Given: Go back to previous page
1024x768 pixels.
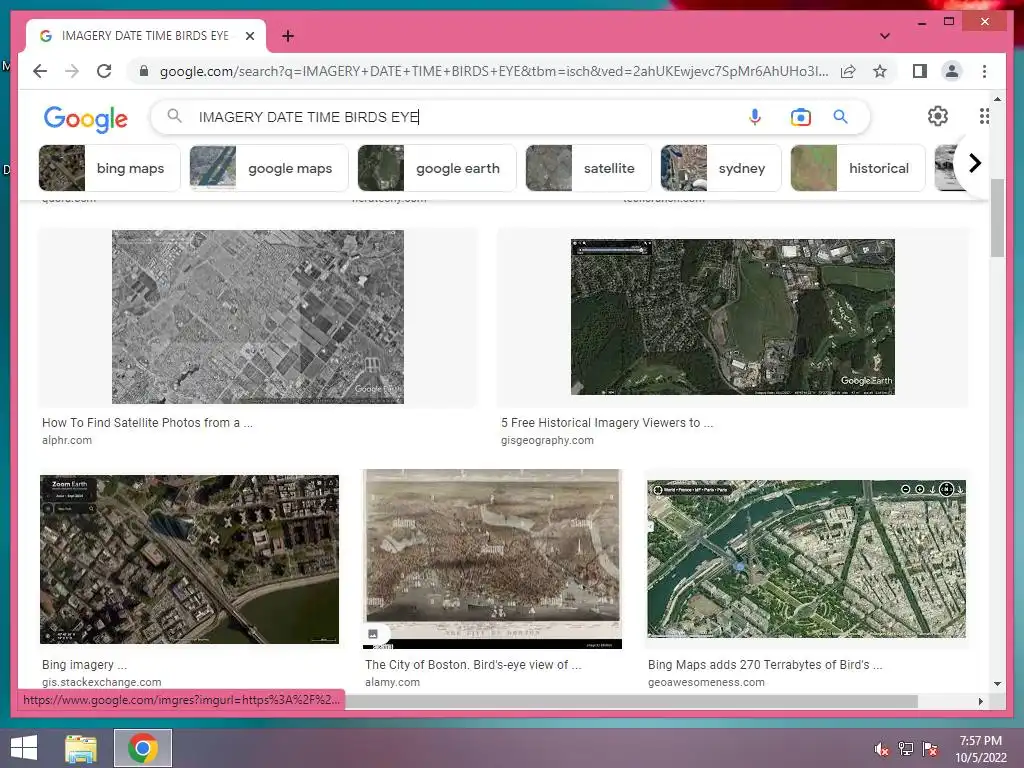Looking at the screenshot, I should pos(40,71).
